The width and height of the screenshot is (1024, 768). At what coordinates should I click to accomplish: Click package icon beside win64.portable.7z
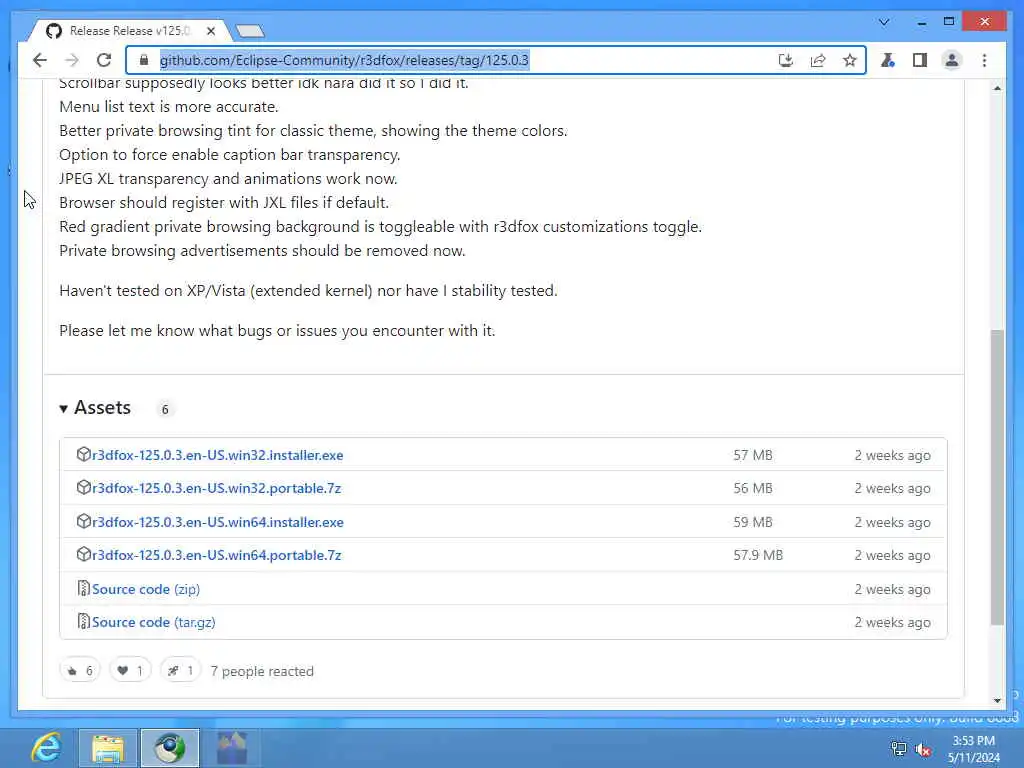[x=83, y=554]
